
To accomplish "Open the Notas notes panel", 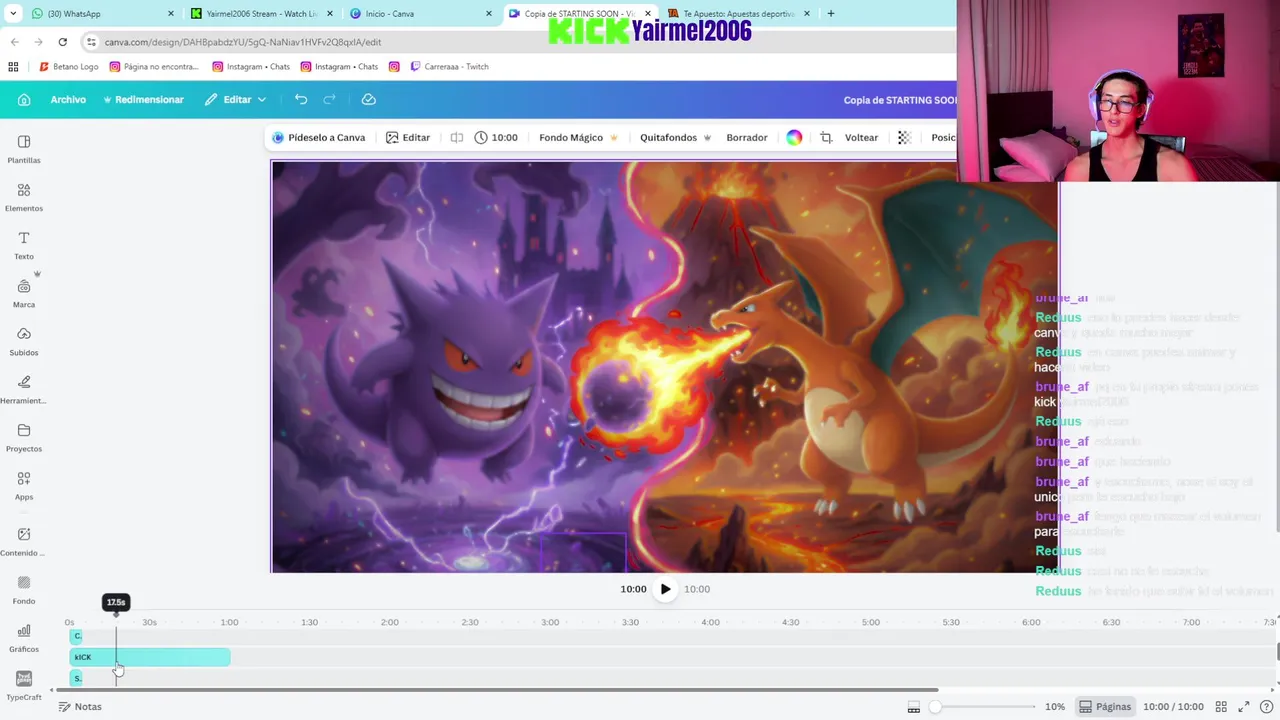I will (80, 707).
